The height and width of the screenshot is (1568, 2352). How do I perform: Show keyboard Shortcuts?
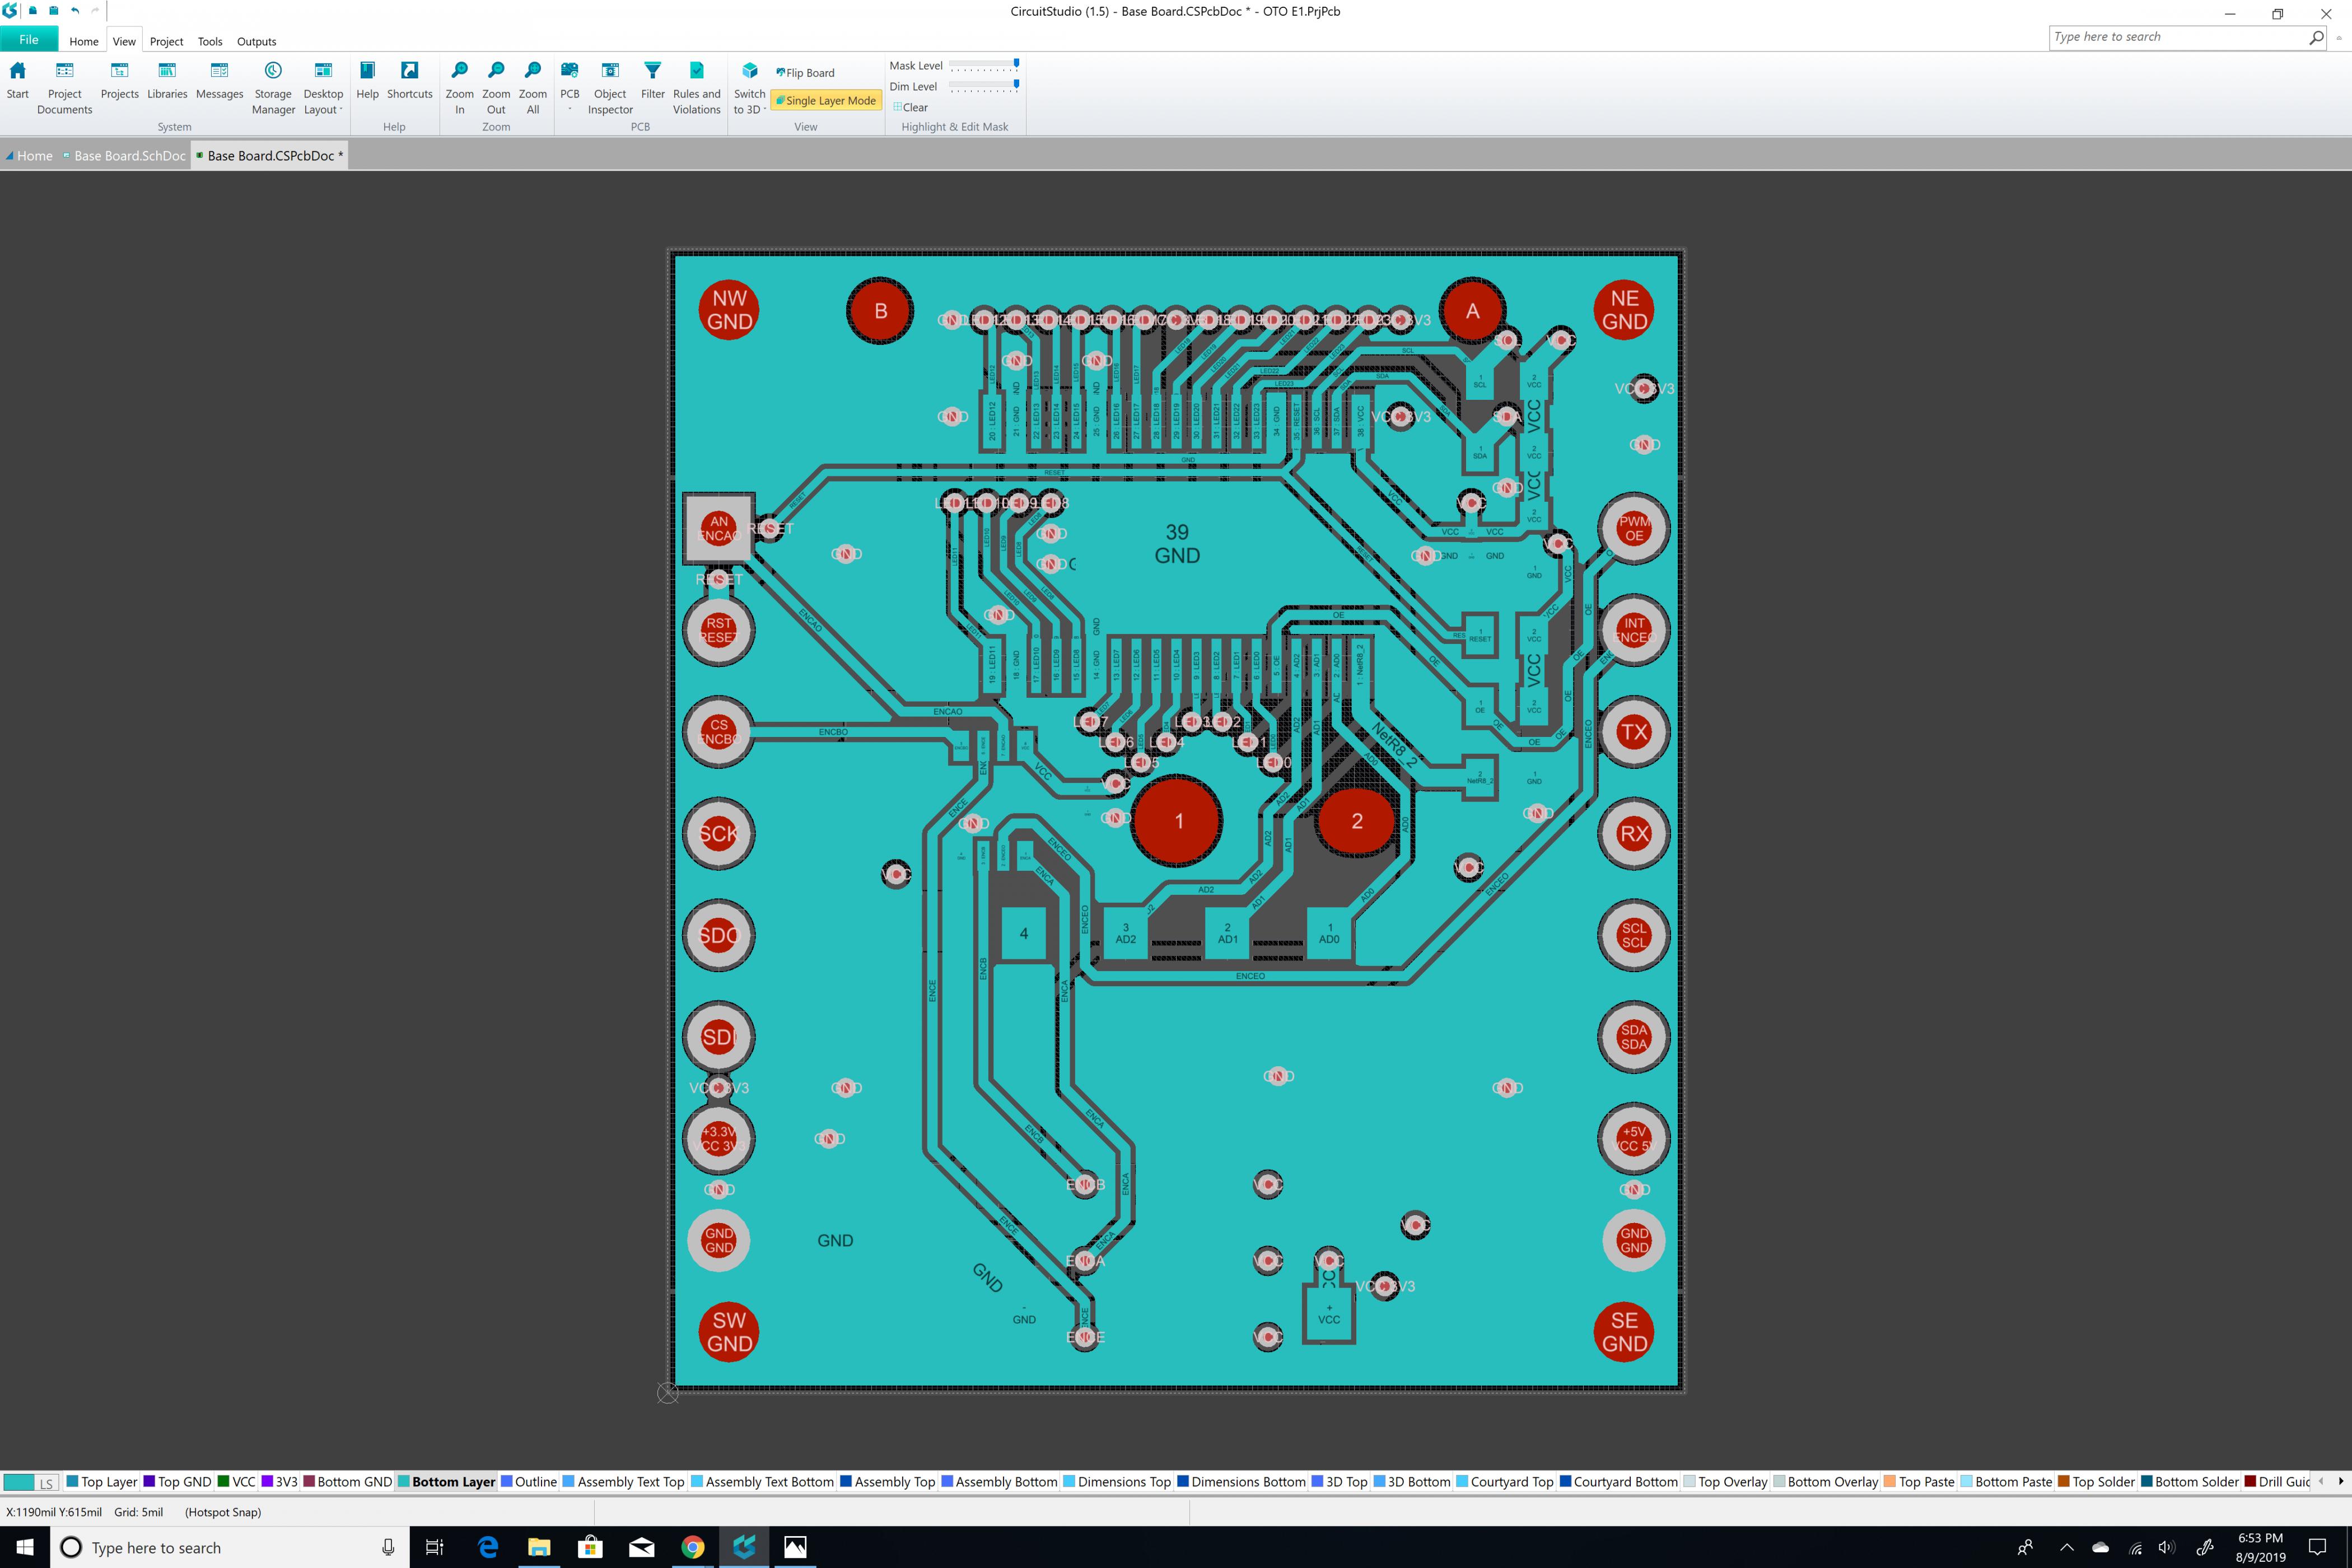[409, 81]
